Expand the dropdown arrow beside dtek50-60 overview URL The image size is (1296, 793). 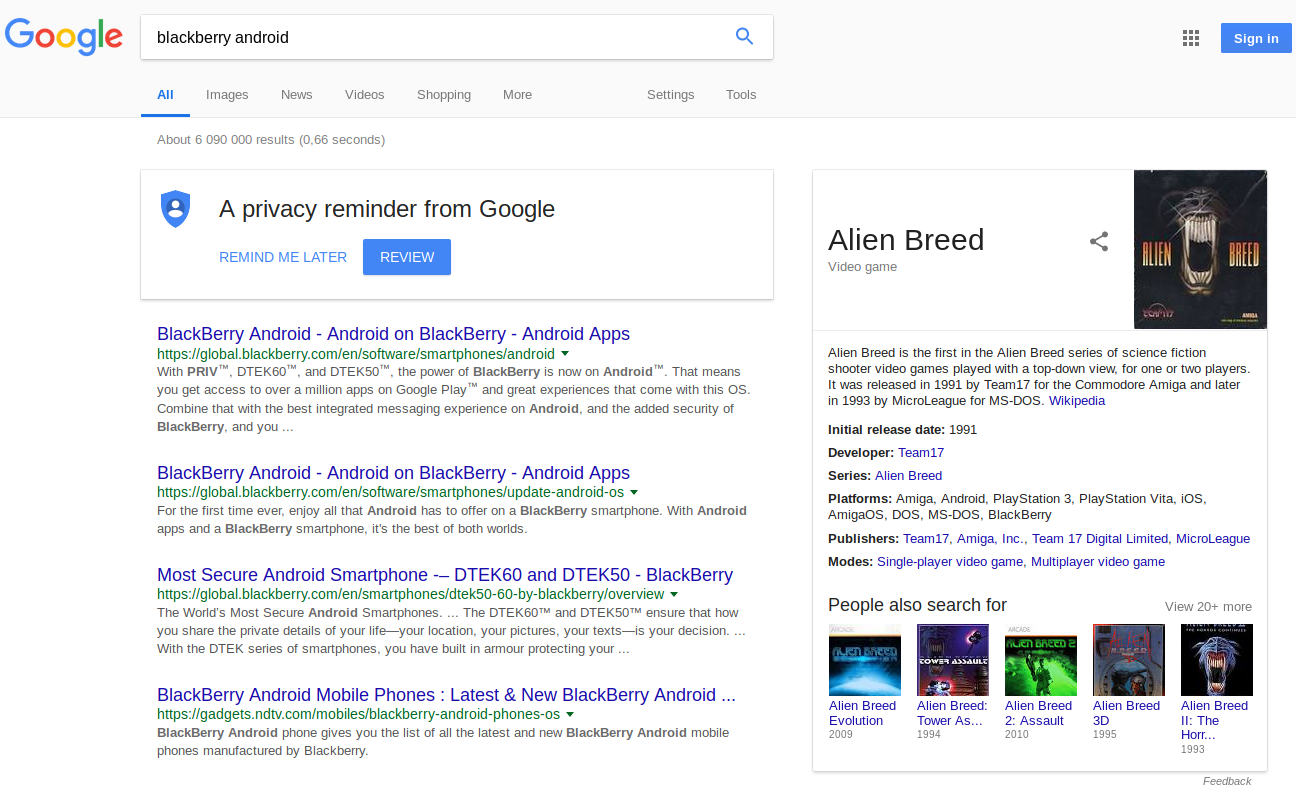click(674, 594)
